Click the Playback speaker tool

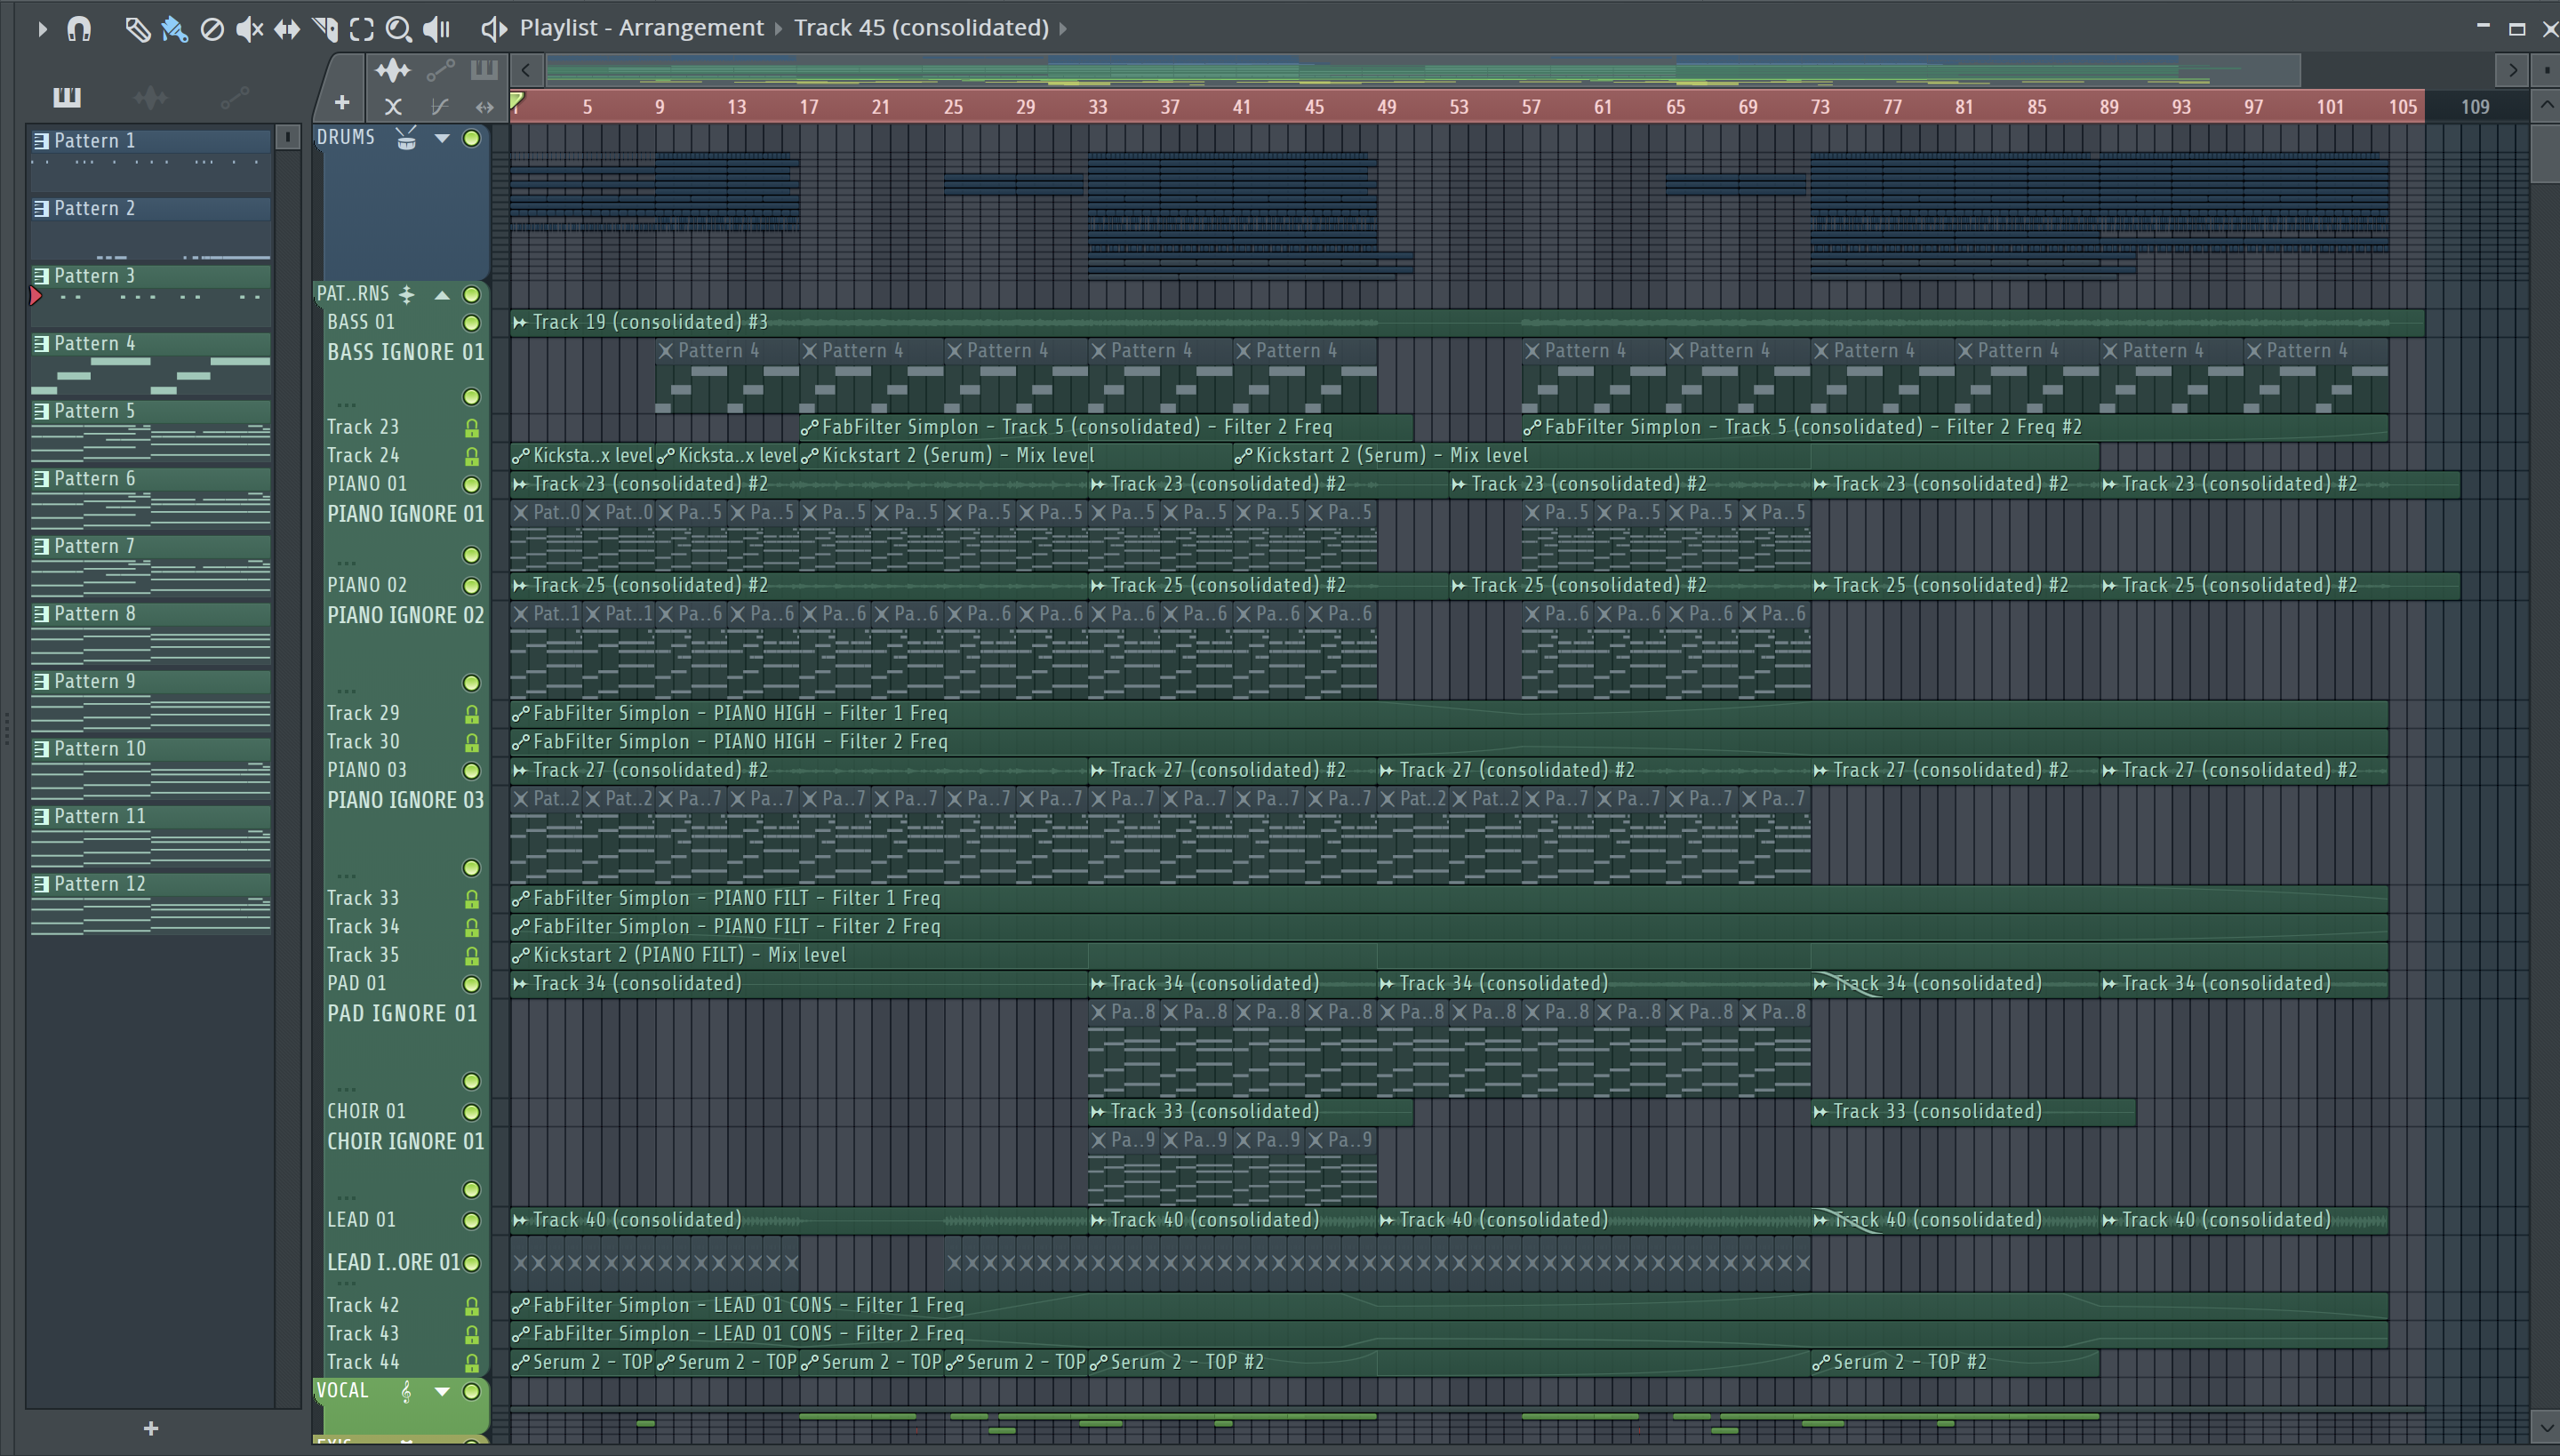click(x=436, y=29)
